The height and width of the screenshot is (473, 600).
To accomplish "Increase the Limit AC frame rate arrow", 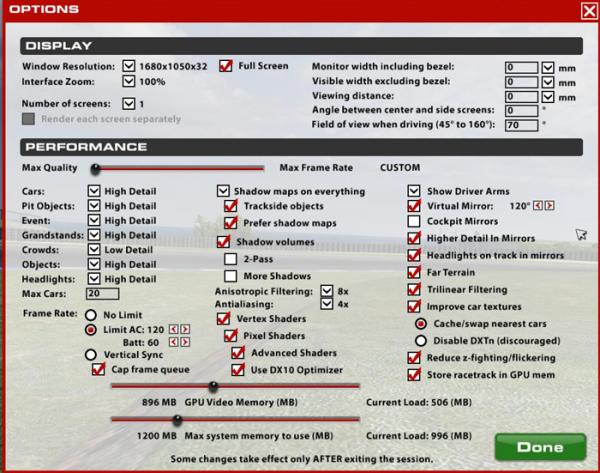I will point(184,328).
